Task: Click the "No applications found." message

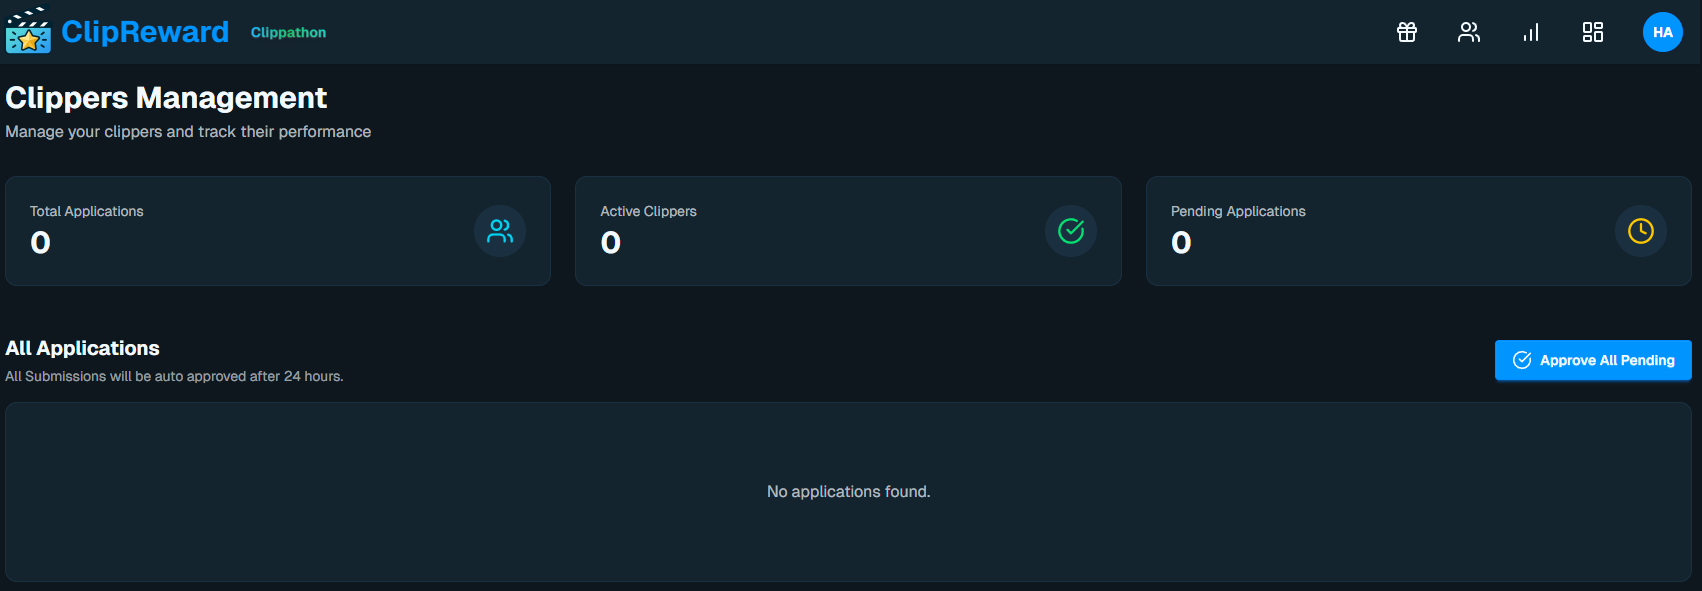Action: point(848,492)
